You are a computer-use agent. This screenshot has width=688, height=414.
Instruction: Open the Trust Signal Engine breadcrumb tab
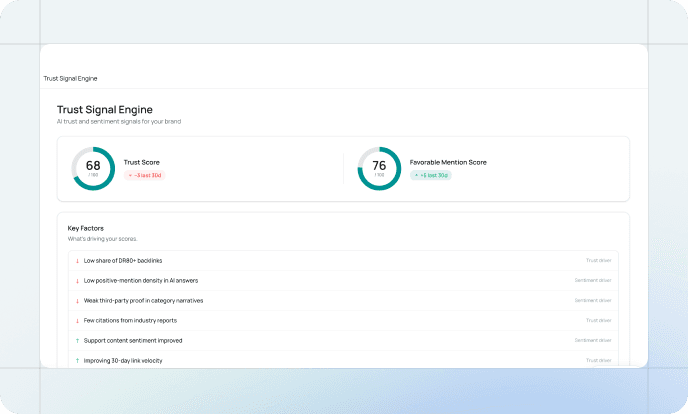(70, 78)
